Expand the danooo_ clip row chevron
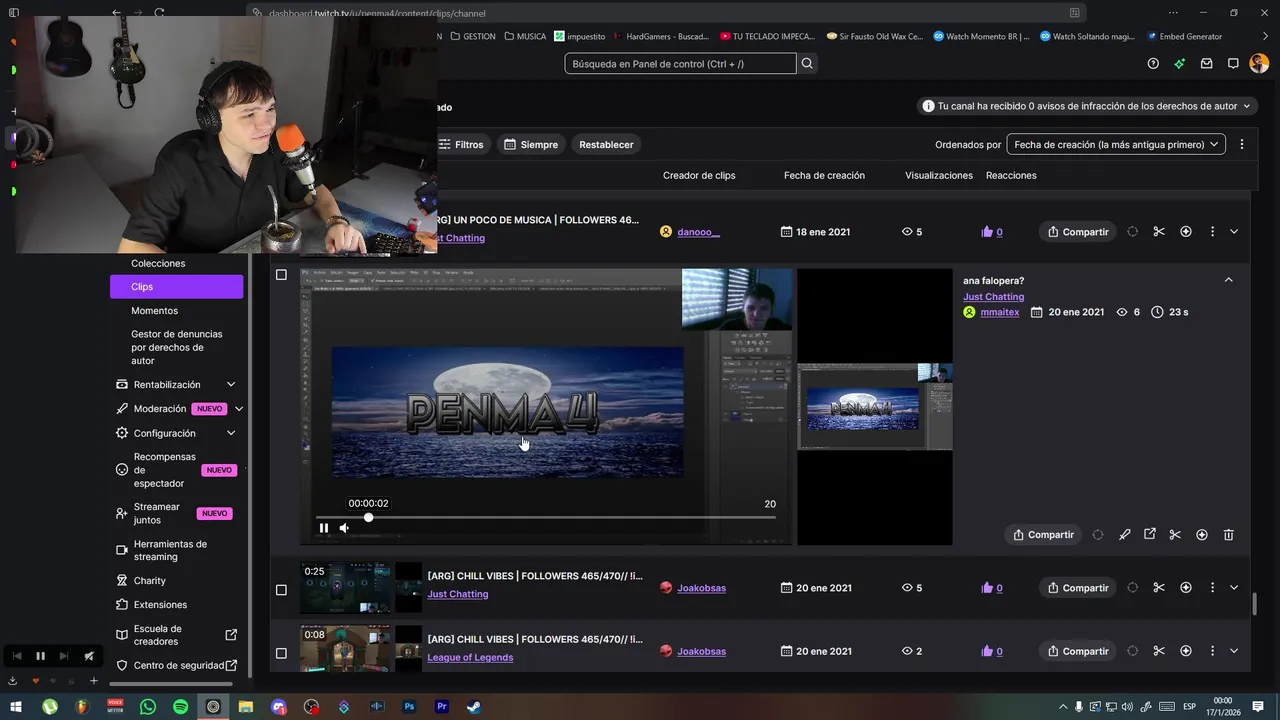Screen dimensions: 1280x720 tap(1234, 232)
